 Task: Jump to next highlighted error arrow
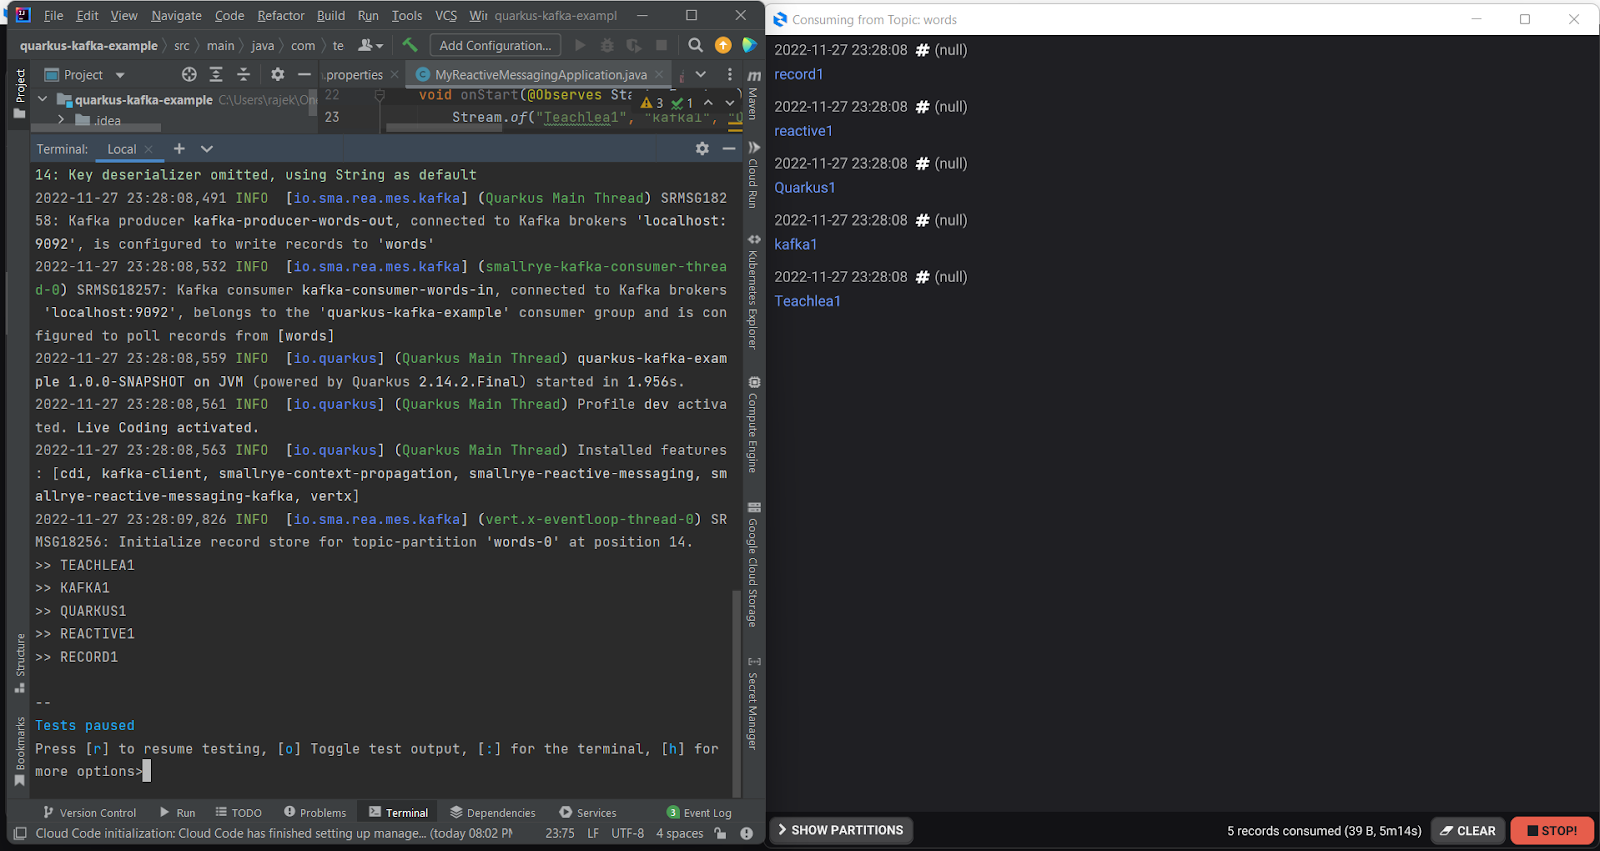point(729,102)
